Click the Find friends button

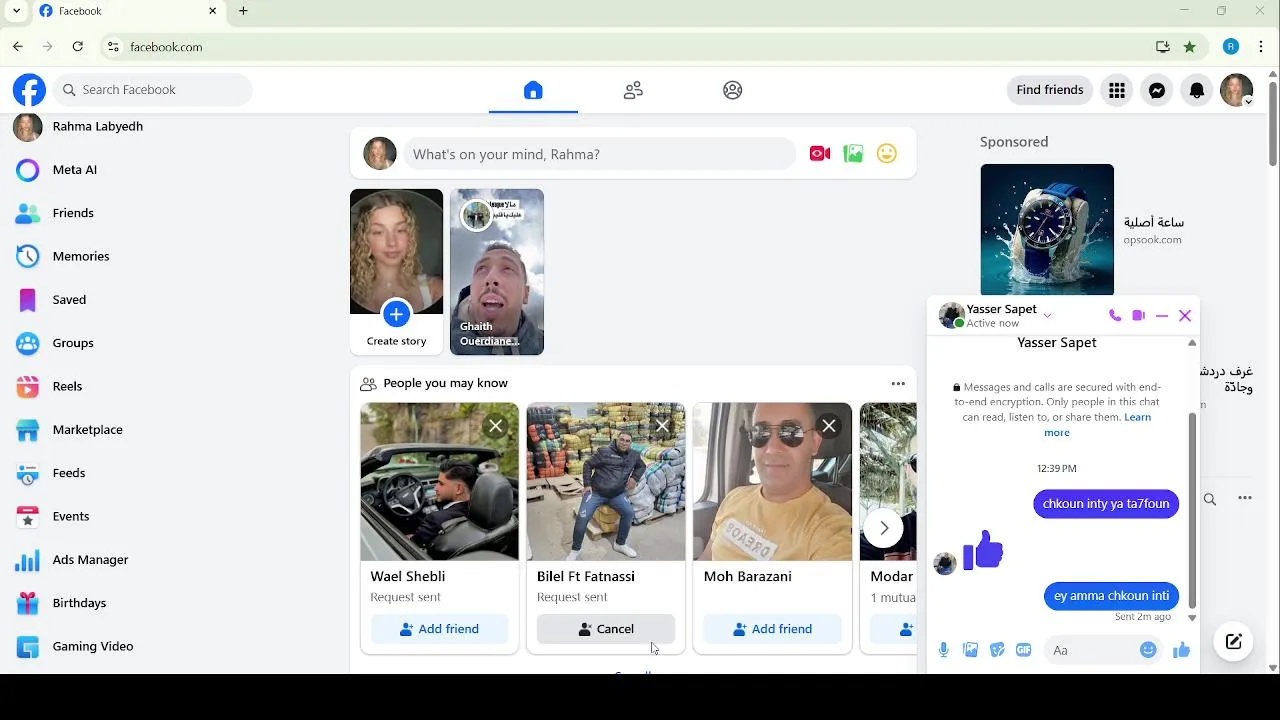(1050, 90)
